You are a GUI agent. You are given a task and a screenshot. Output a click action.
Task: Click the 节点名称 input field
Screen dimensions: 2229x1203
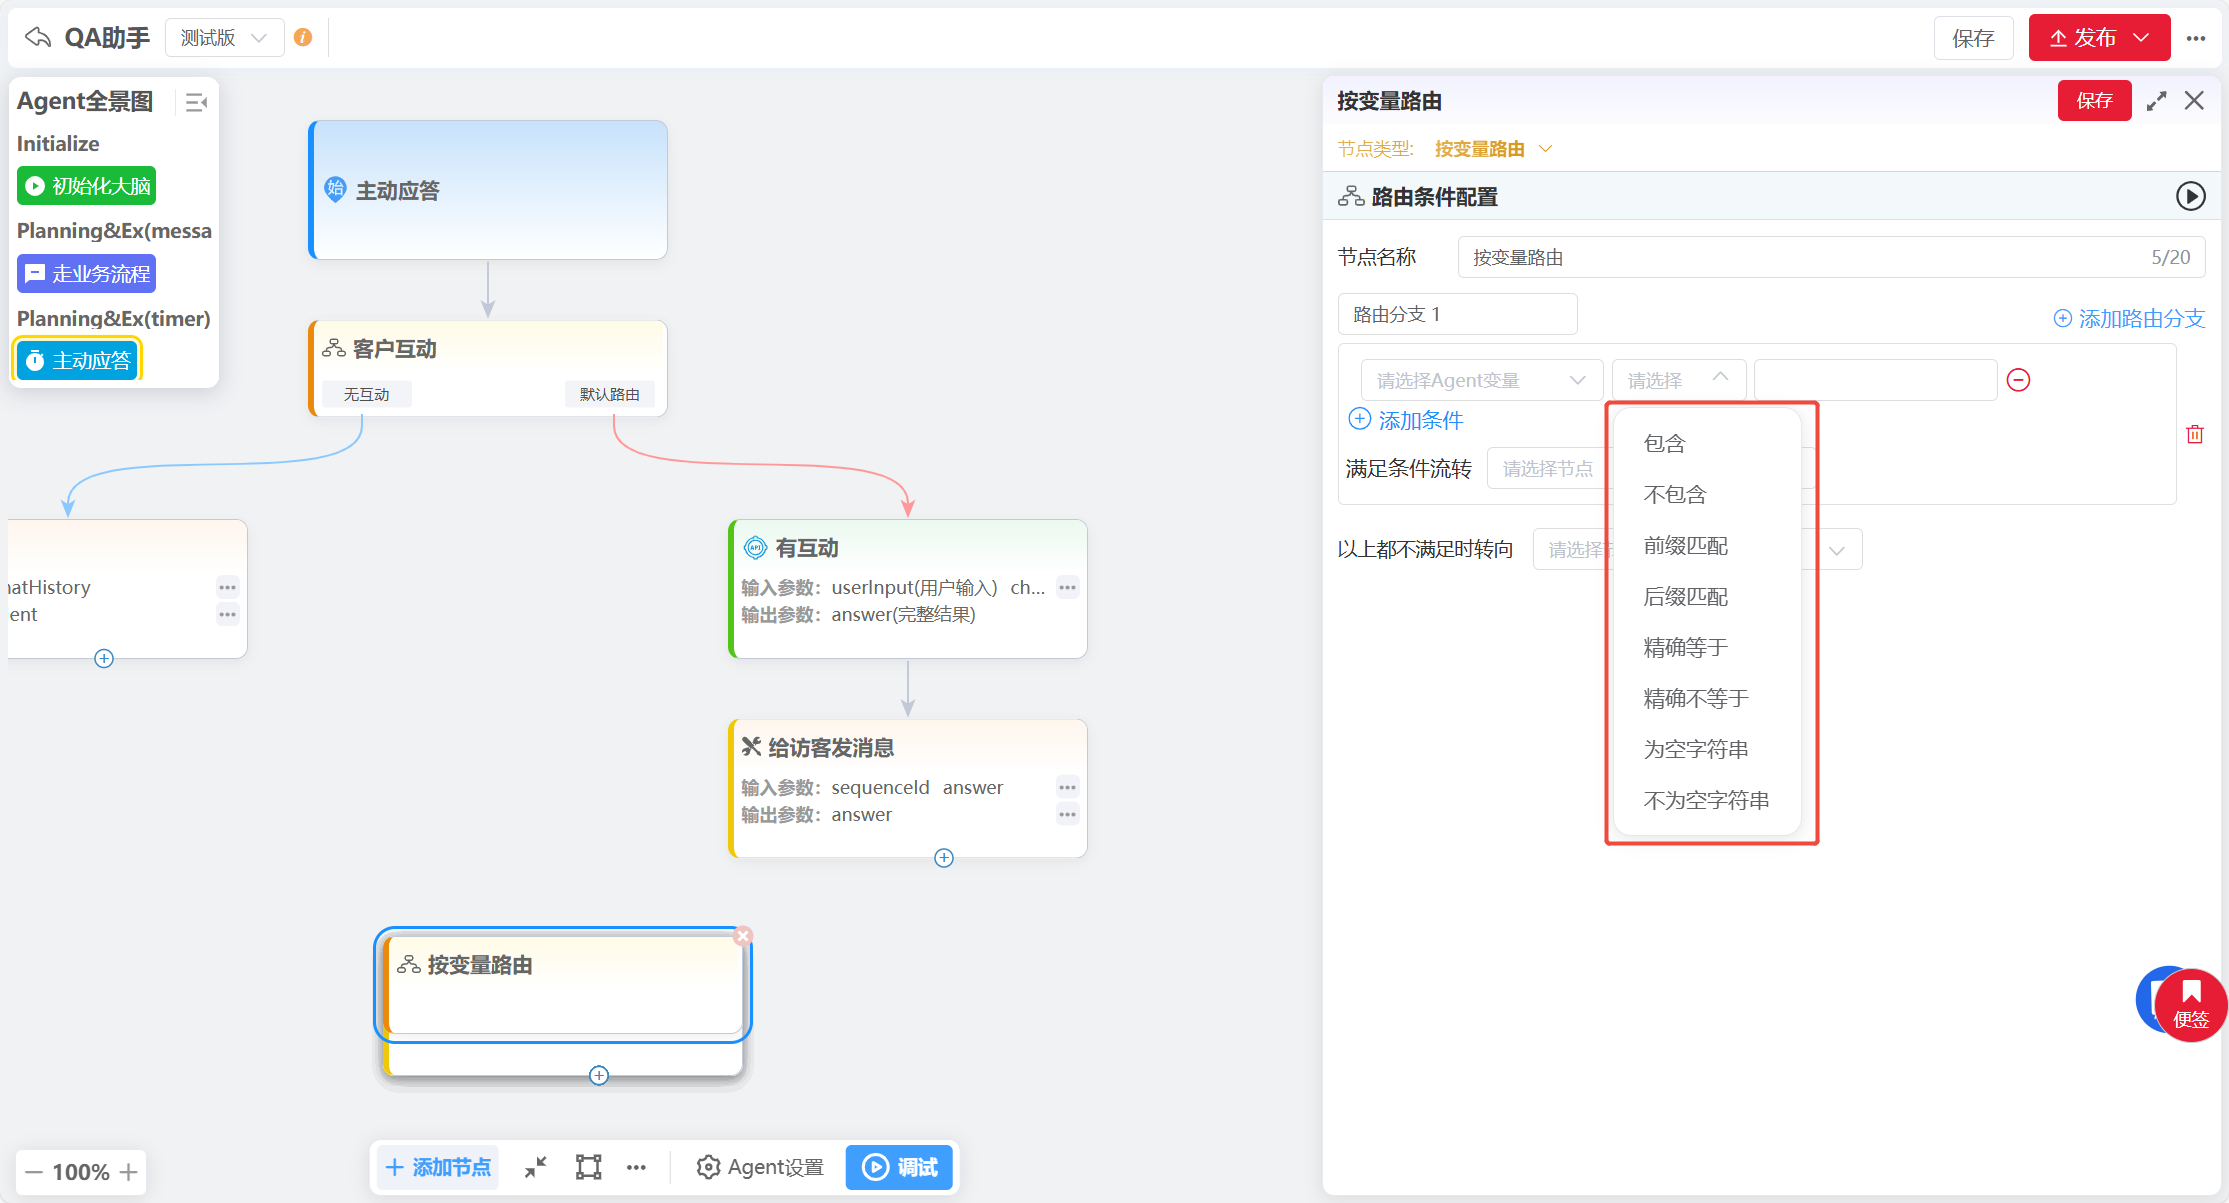point(1800,257)
